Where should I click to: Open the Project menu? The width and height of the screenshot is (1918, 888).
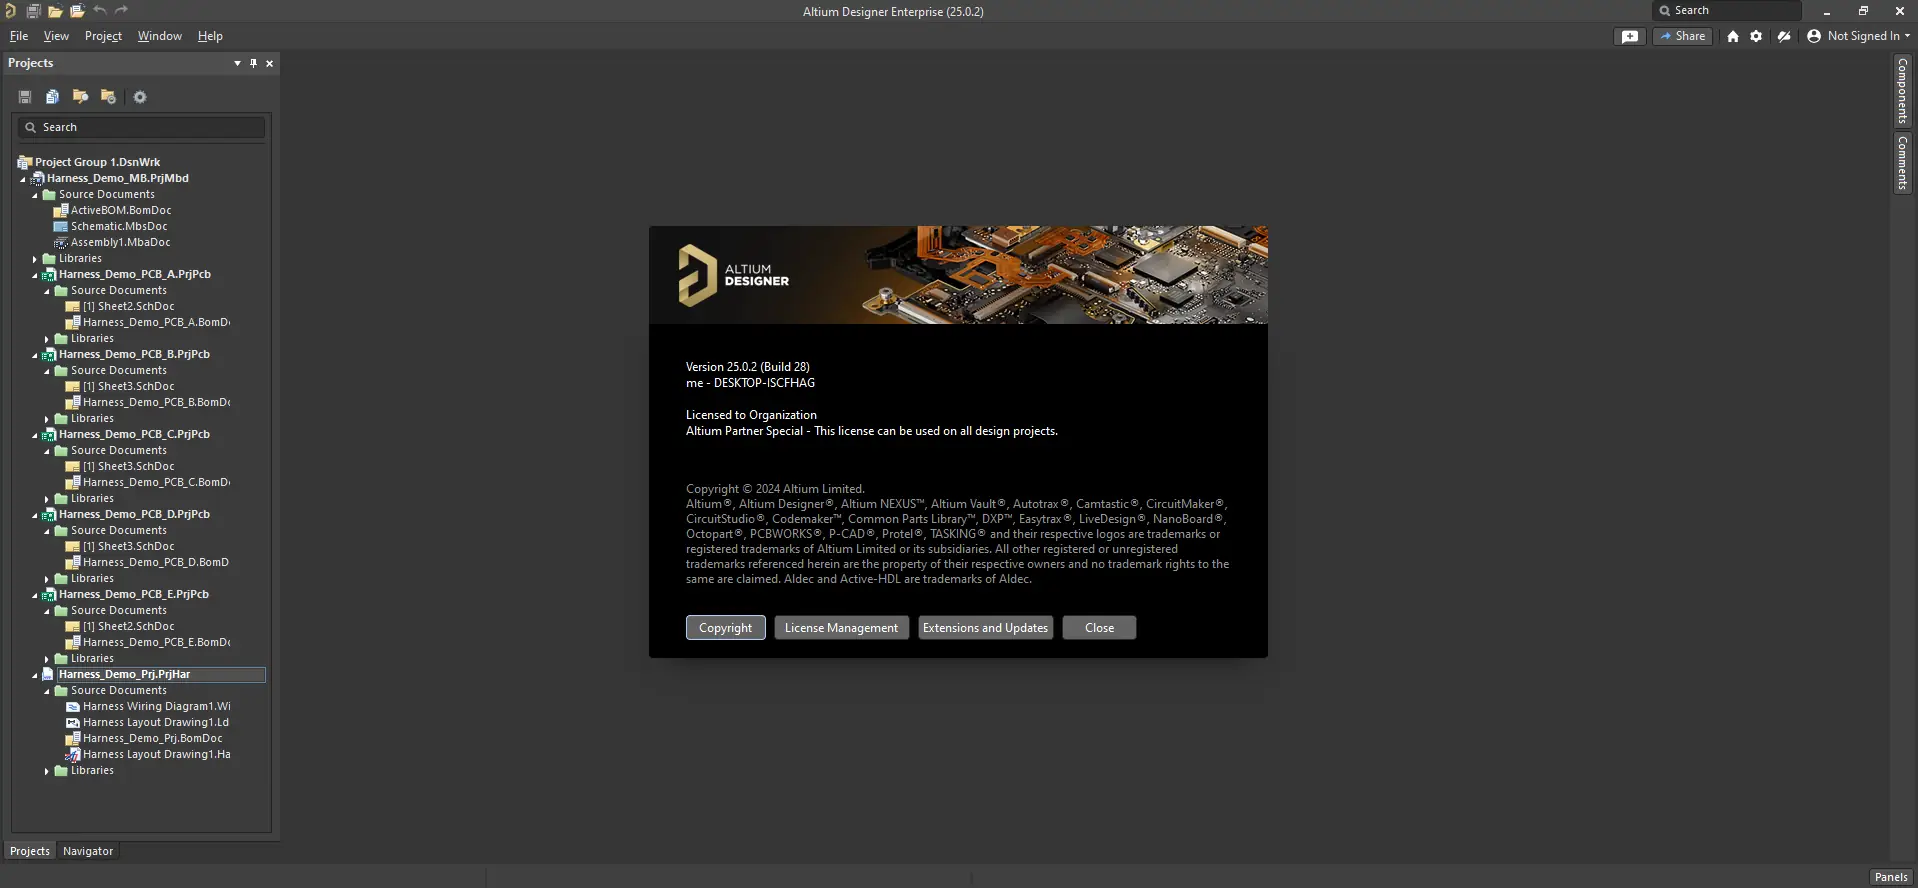pos(103,36)
